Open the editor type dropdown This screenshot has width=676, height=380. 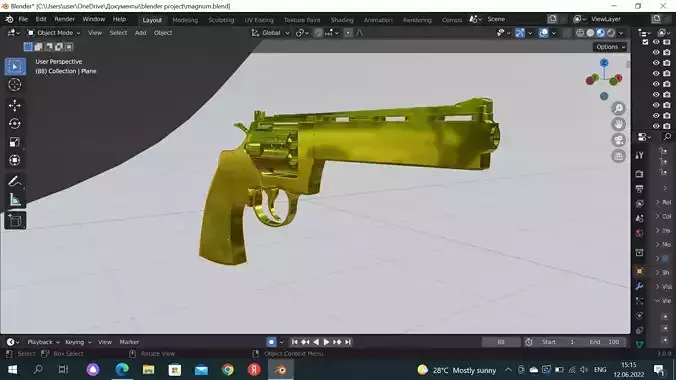(13, 33)
